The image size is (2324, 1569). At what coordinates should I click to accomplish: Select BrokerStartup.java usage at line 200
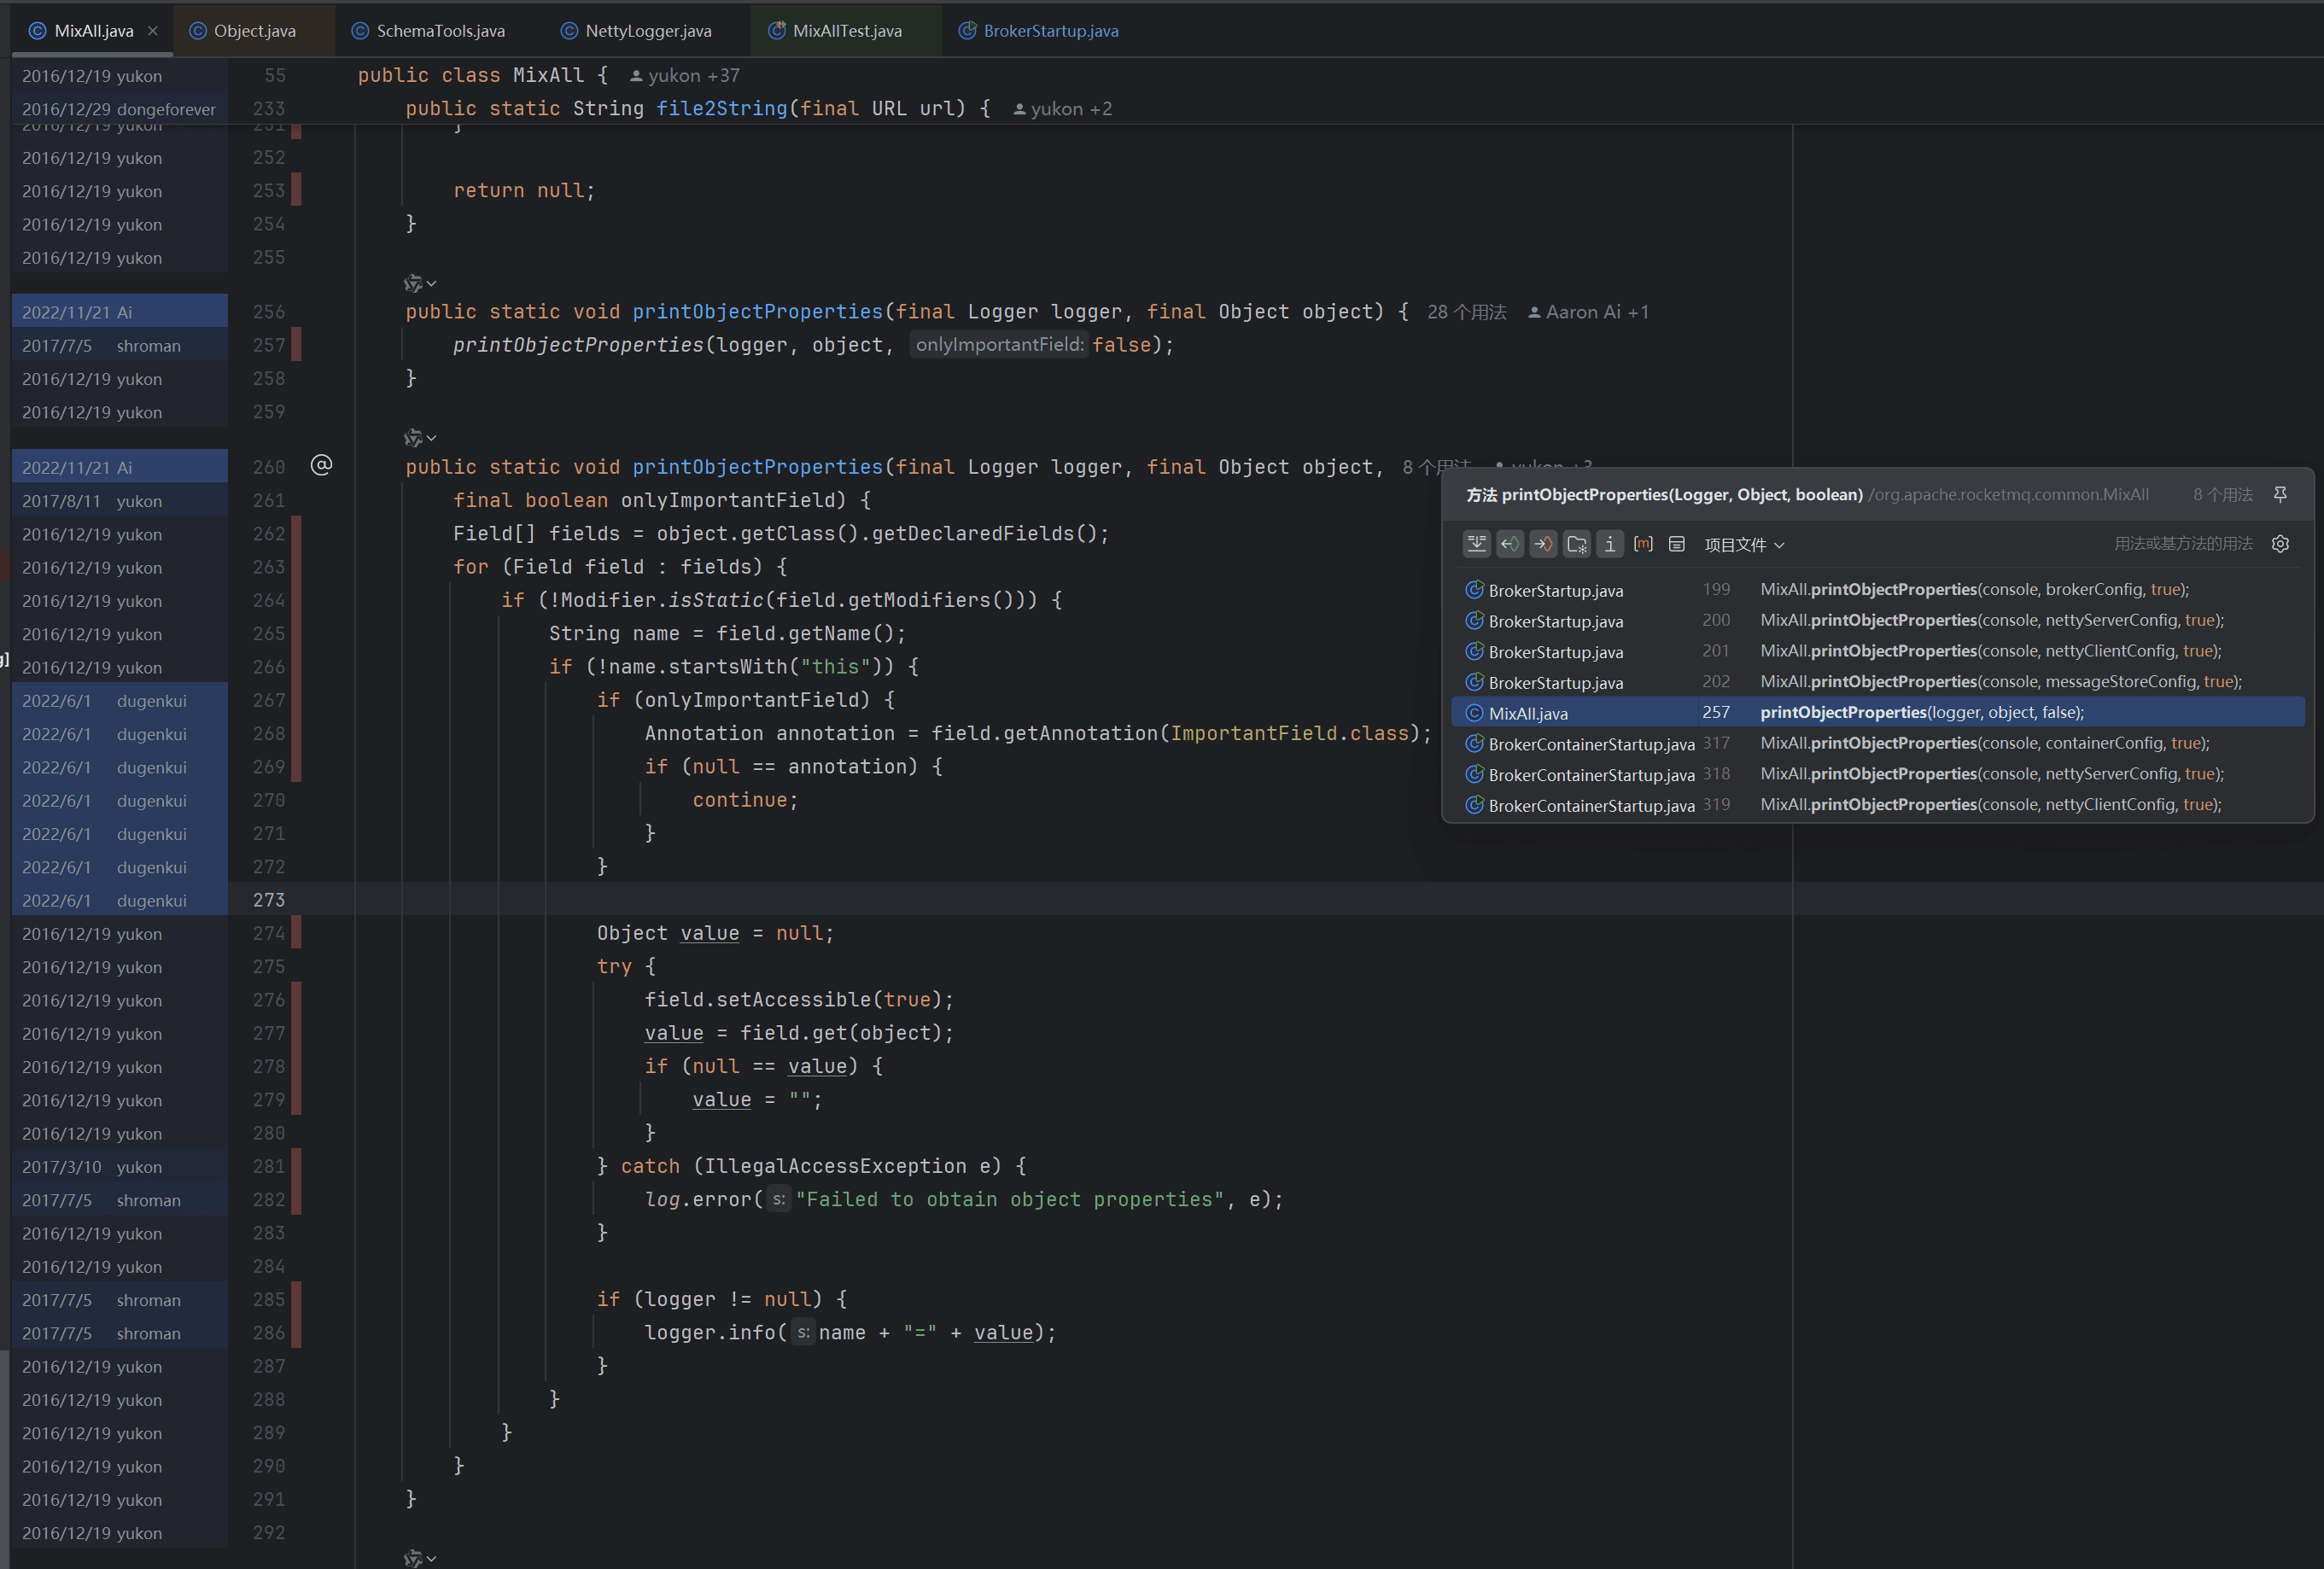point(1877,621)
